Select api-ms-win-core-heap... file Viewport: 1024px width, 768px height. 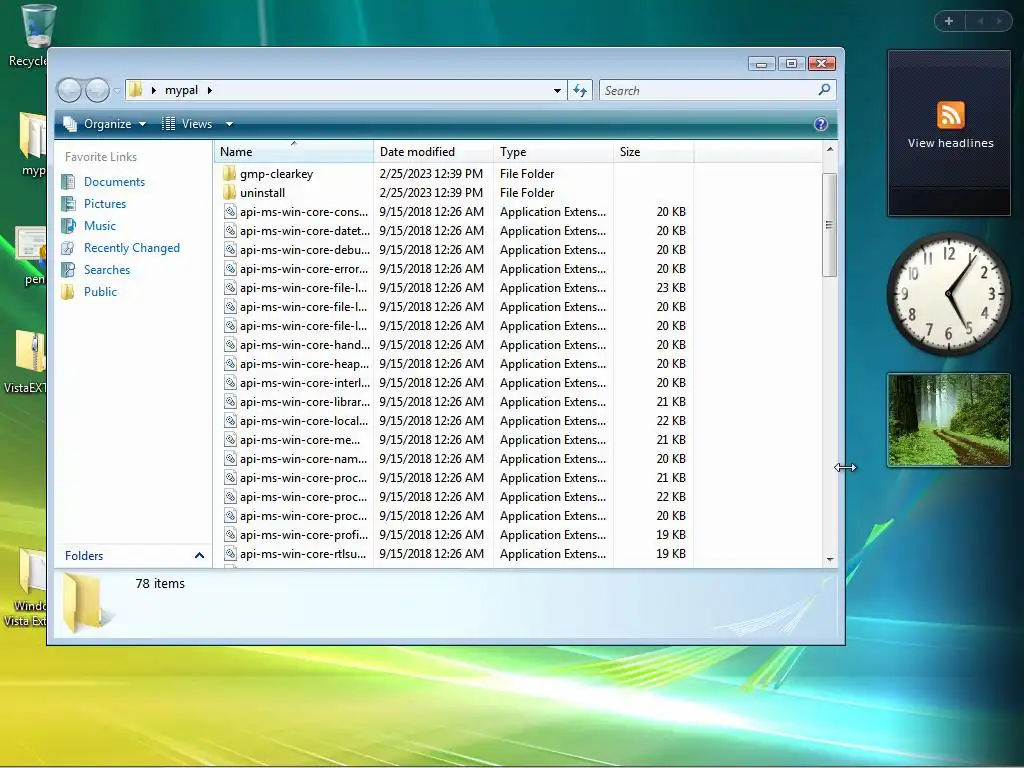[304, 364]
